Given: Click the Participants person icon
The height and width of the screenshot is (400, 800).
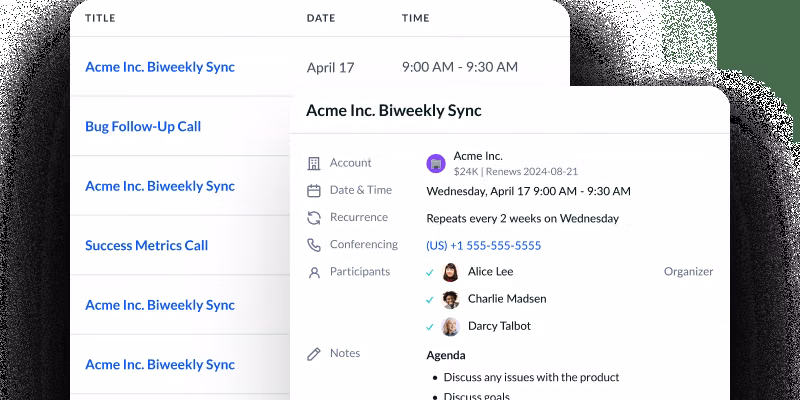Looking at the screenshot, I should [314, 272].
